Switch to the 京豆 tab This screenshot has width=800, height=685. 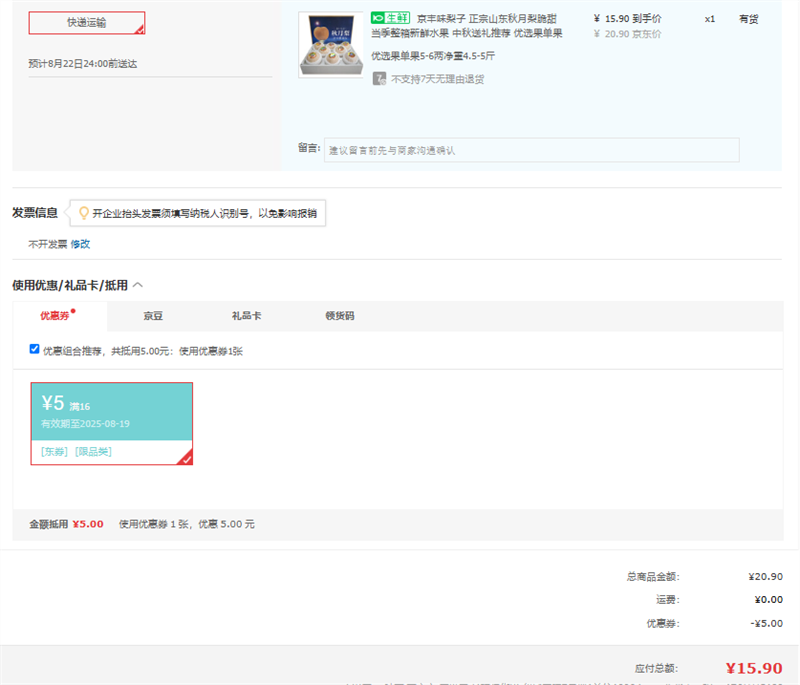[x=153, y=316]
